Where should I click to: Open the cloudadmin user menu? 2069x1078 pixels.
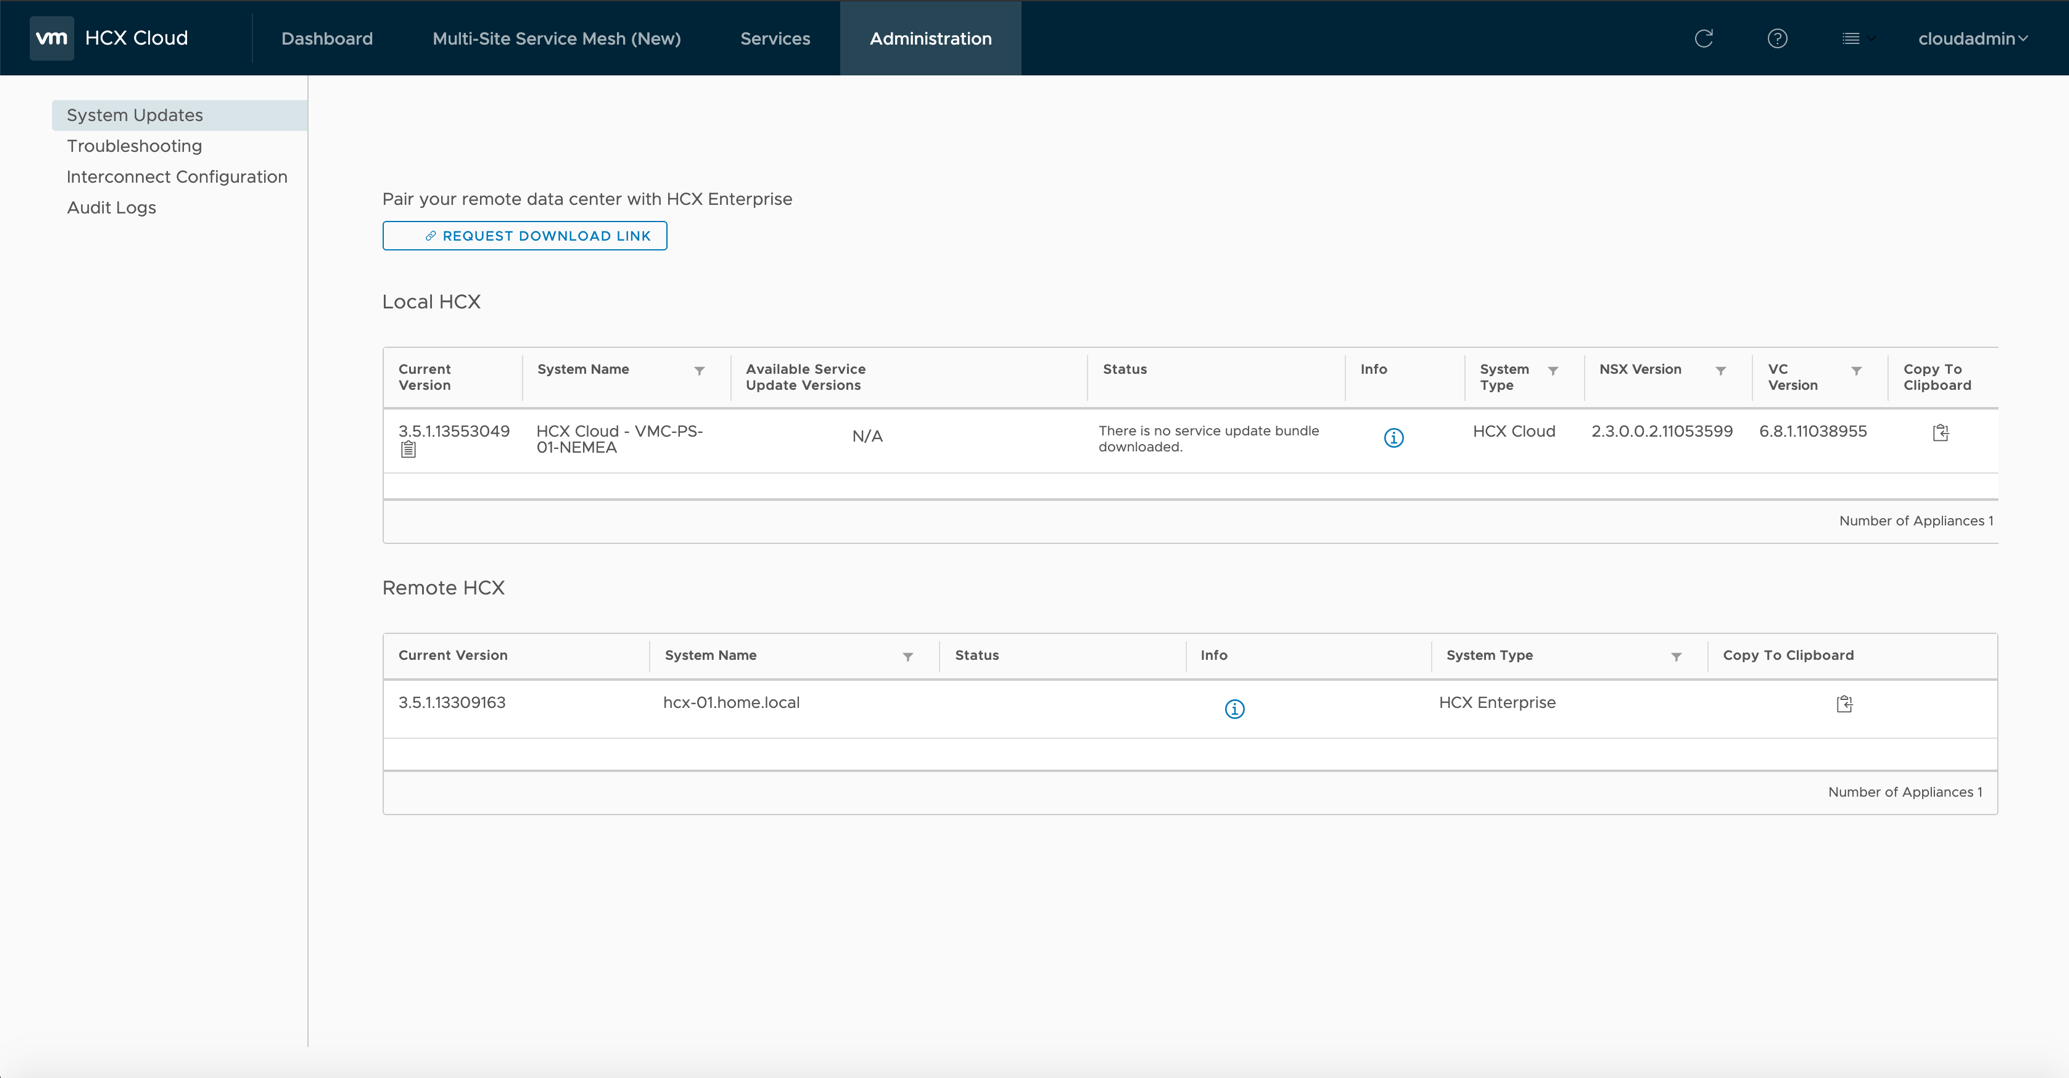point(1972,38)
